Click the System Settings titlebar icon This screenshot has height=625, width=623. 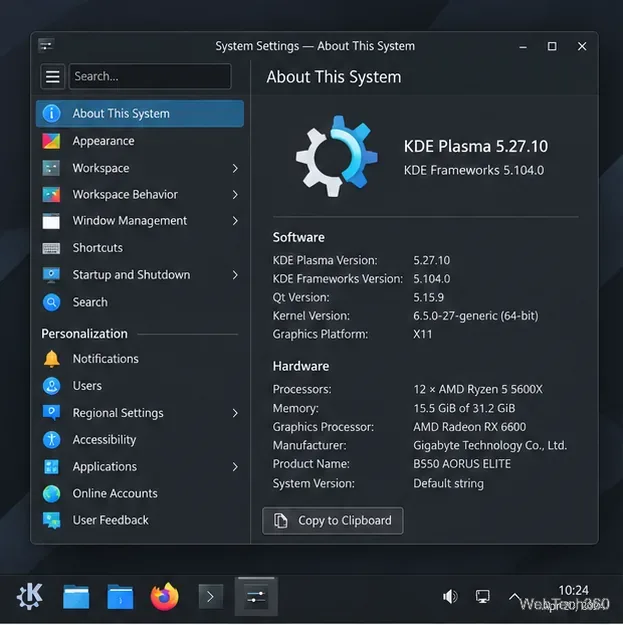(x=46, y=45)
